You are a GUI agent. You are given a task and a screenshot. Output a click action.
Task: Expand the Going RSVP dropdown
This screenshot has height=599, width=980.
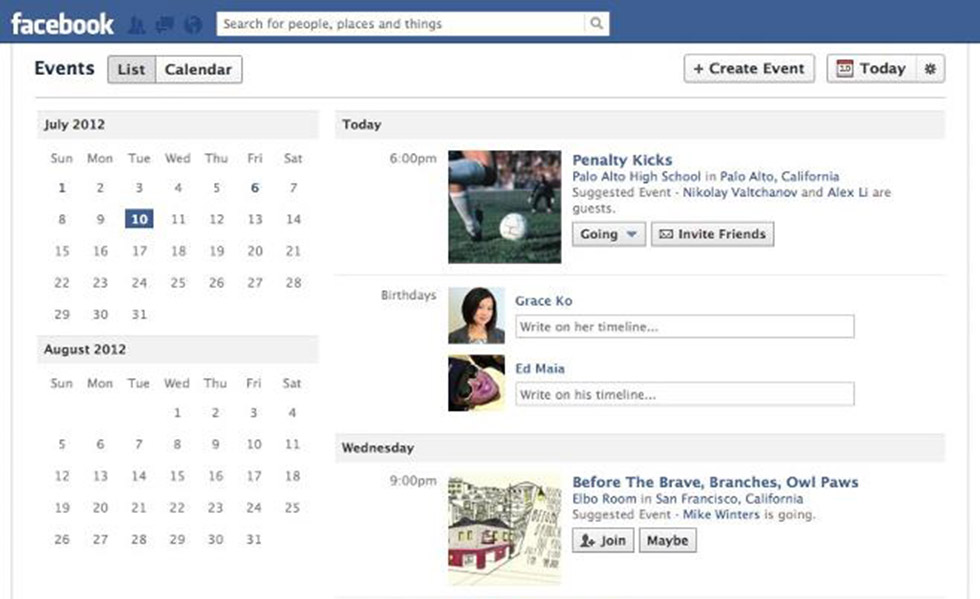609,234
